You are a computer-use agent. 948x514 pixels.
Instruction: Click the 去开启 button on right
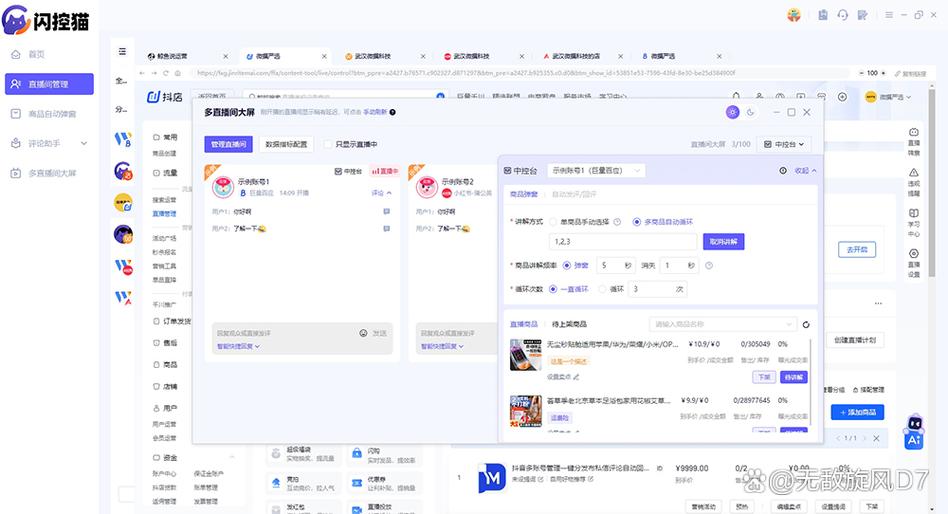[x=857, y=250]
